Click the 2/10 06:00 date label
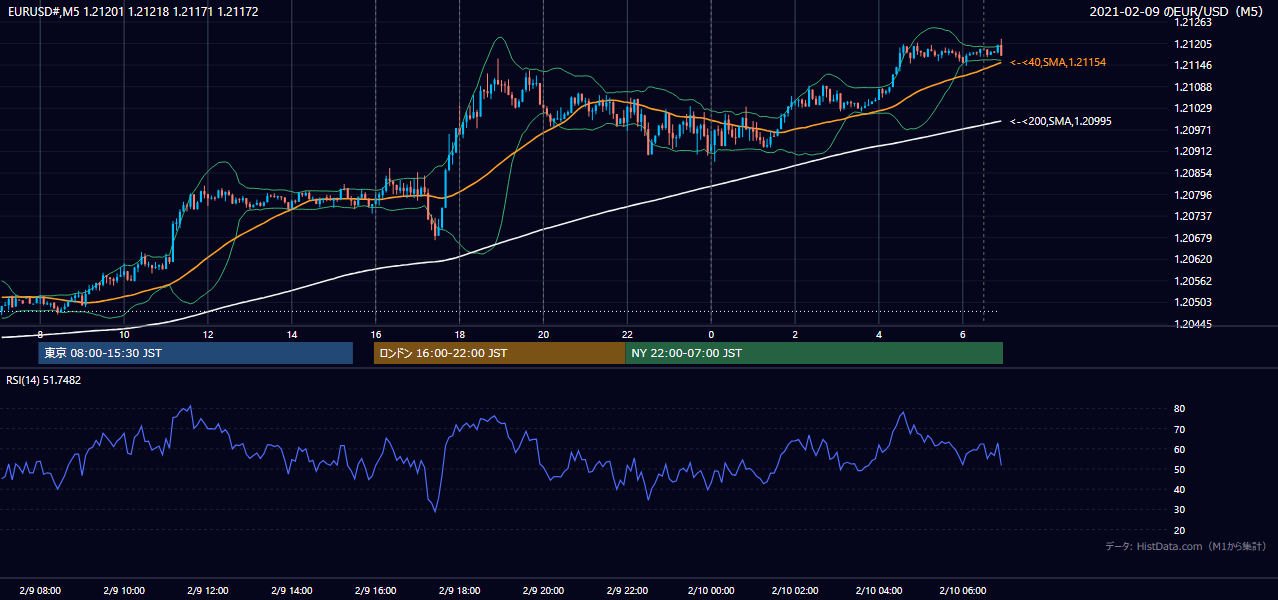The image size is (1278, 600). [x=962, y=591]
